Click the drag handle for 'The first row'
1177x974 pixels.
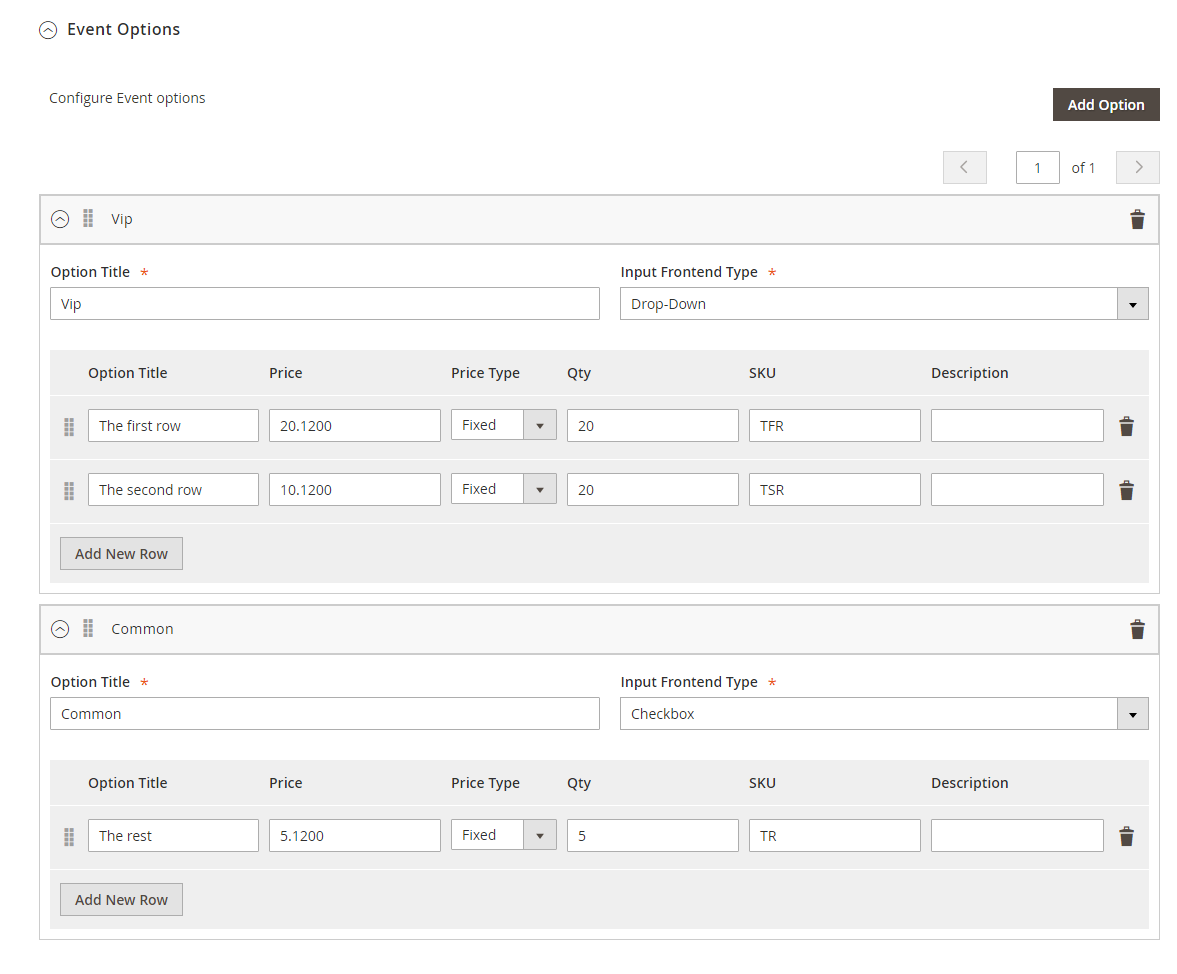(69, 426)
